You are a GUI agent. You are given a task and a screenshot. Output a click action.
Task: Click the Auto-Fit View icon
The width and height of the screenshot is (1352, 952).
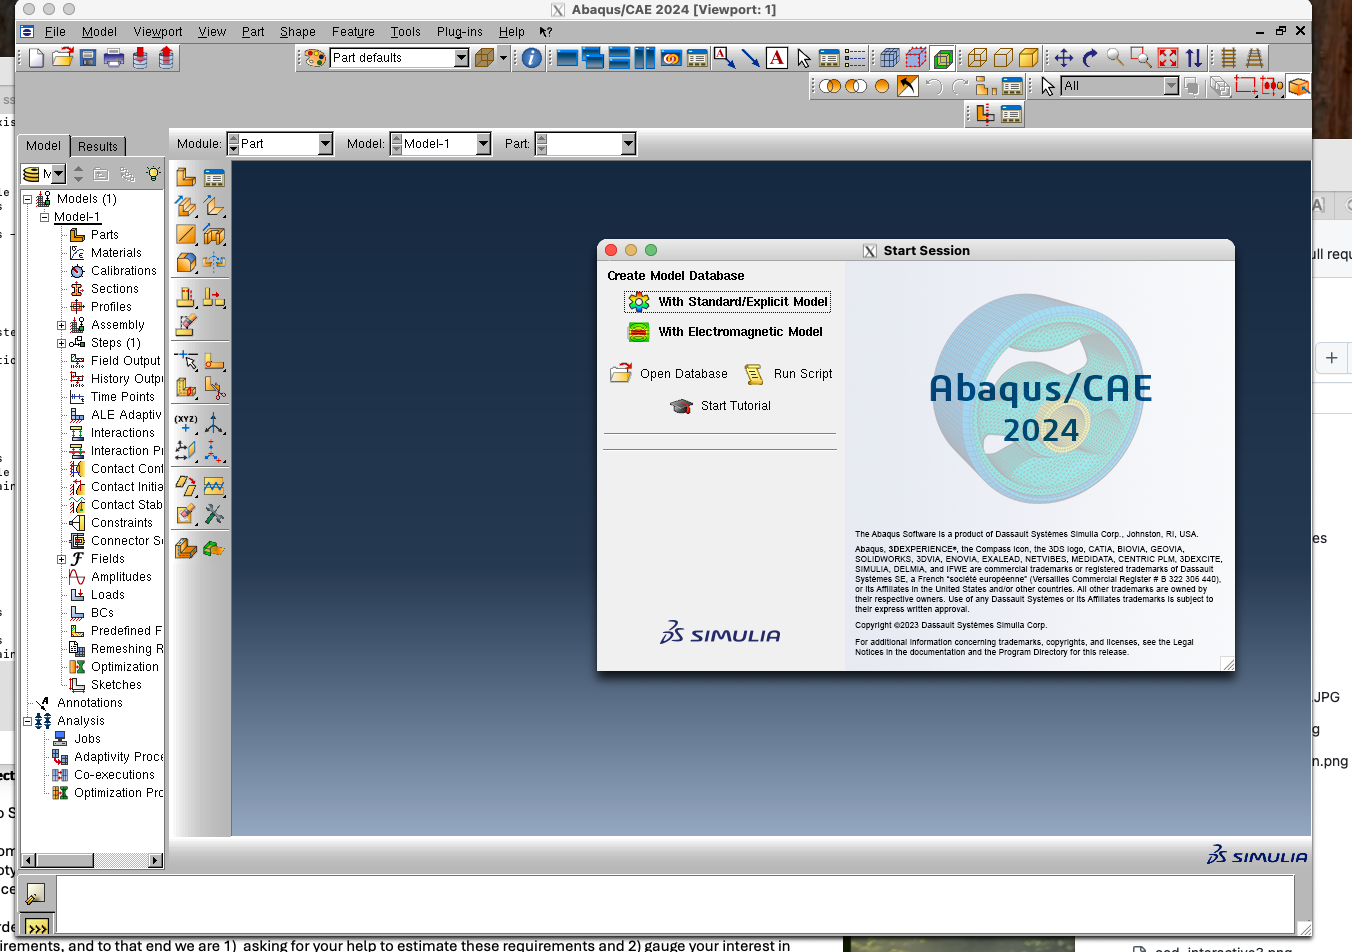click(1168, 58)
